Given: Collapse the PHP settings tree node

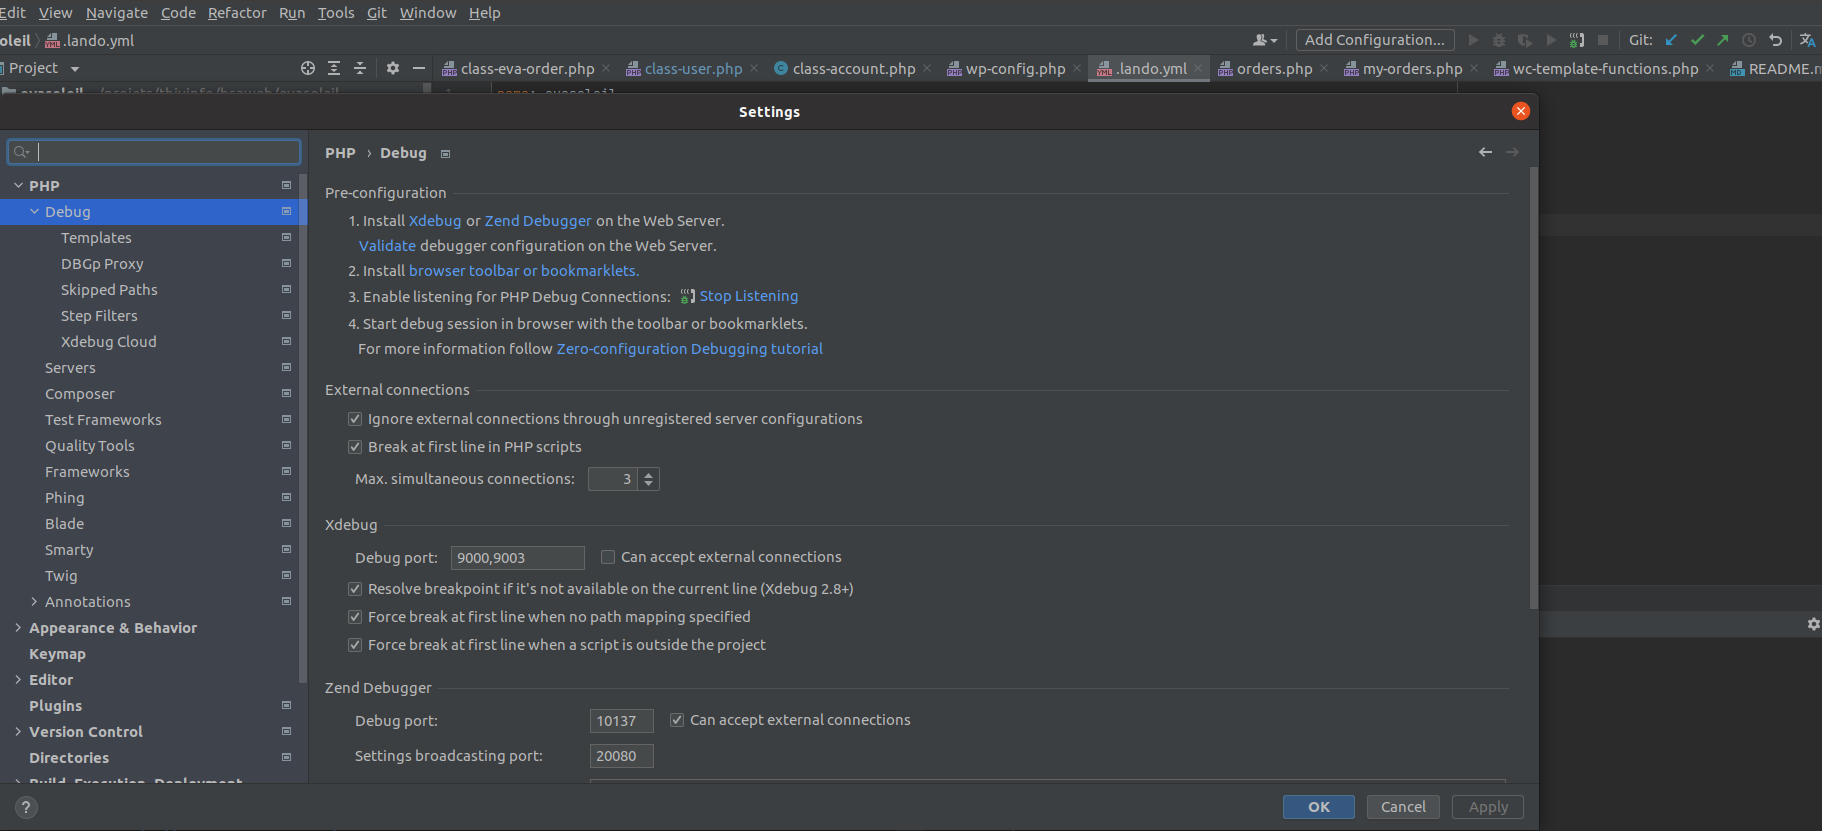Looking at the screenshot, I should 18,186.
